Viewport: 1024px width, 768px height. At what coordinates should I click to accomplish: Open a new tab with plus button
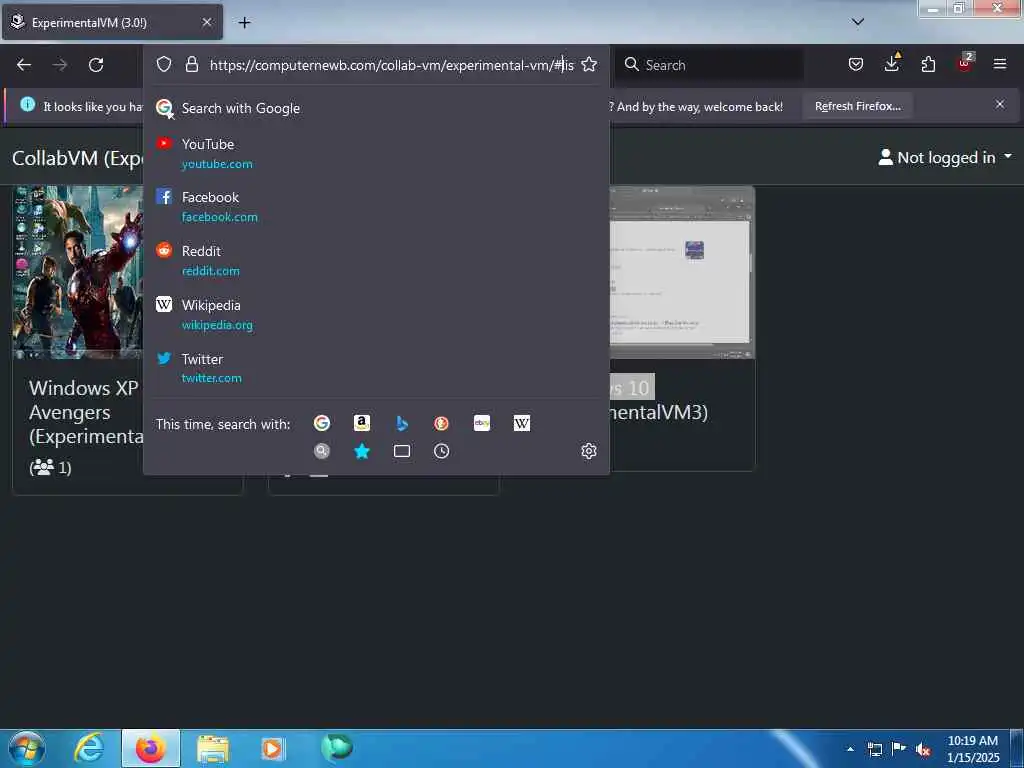pyautogui.click(x=244, y=23)
